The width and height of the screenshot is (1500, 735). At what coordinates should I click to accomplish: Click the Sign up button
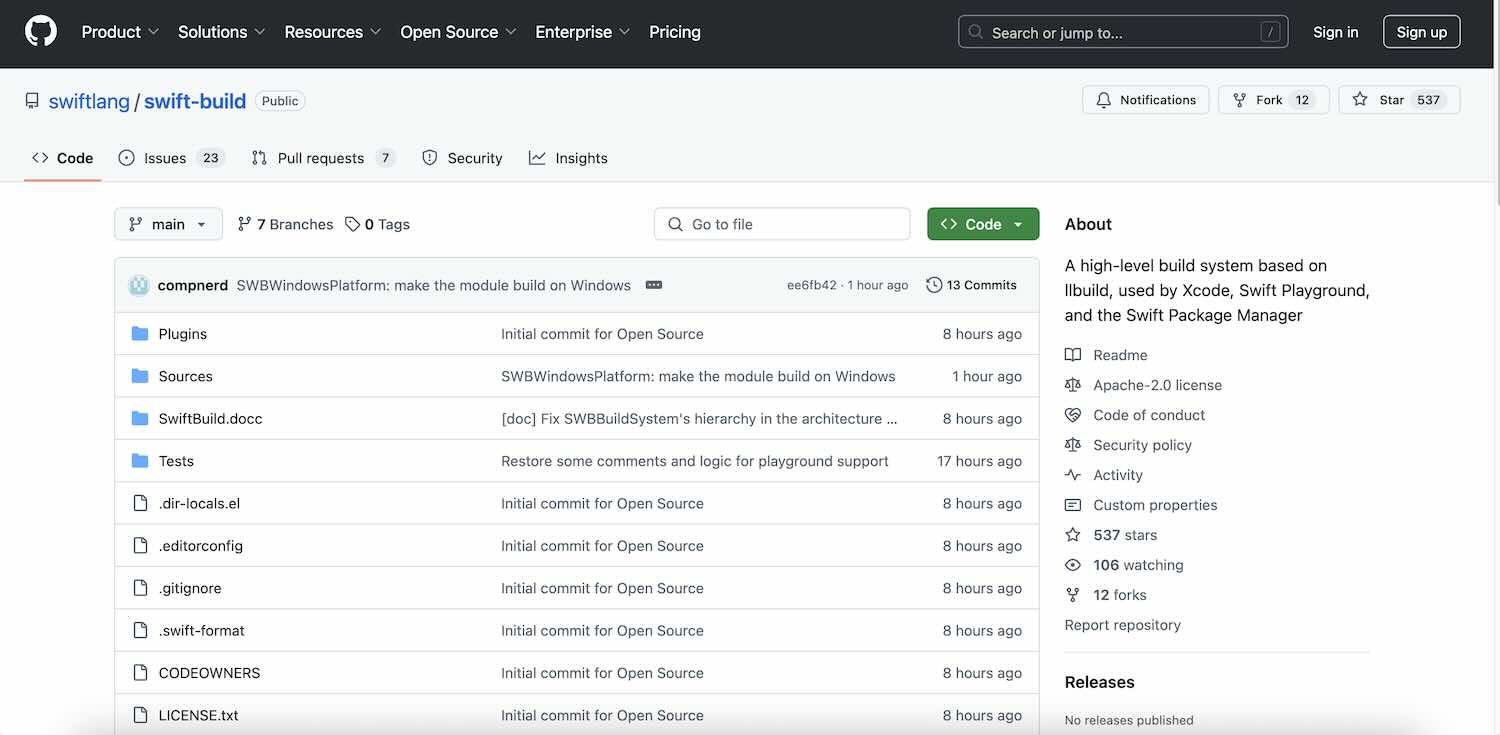click(1421, 31)
